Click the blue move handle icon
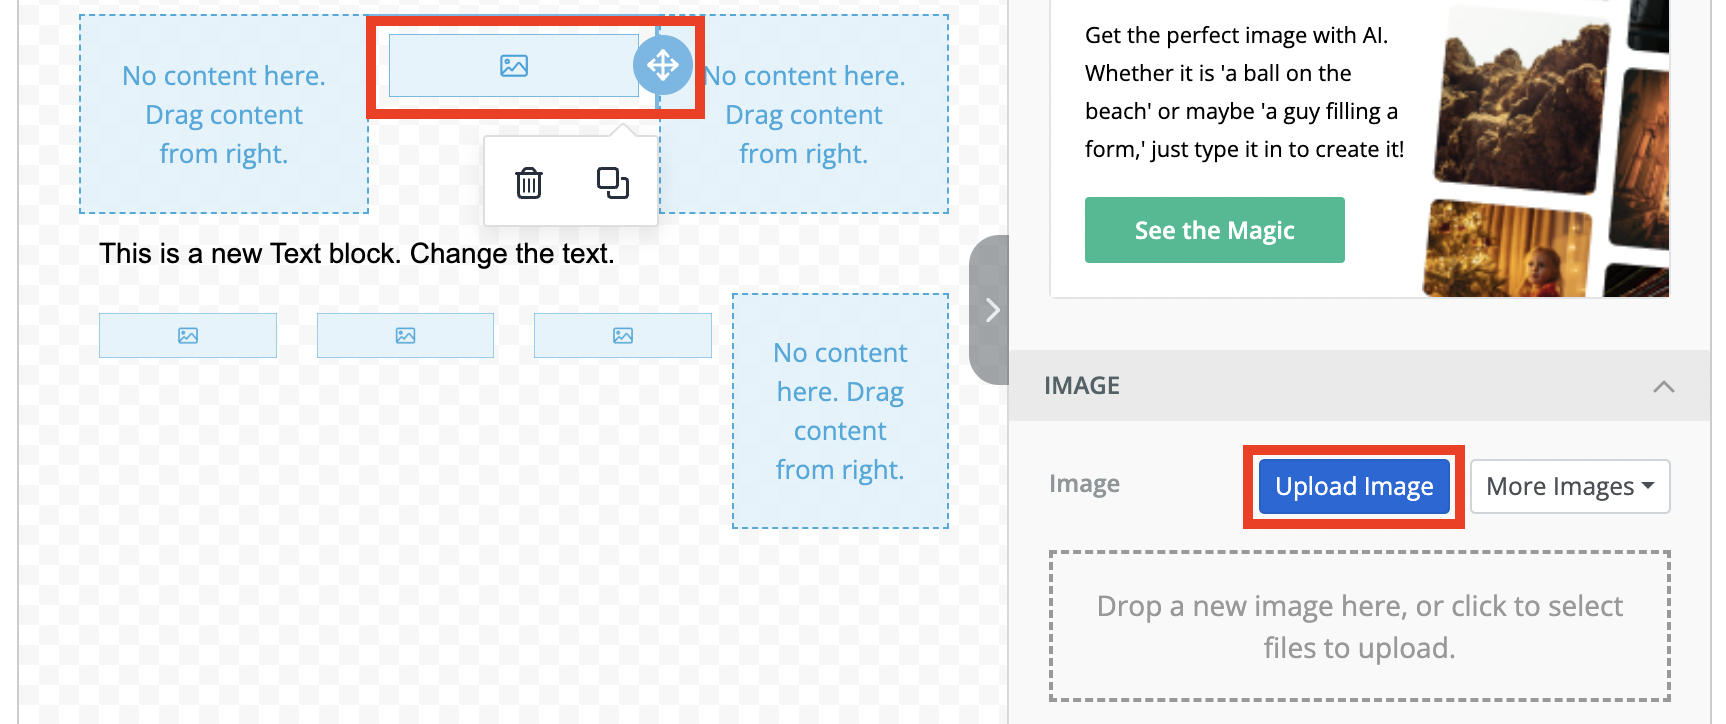The height and width of the screenshot is (724, 1726). [x=662, y=66]
